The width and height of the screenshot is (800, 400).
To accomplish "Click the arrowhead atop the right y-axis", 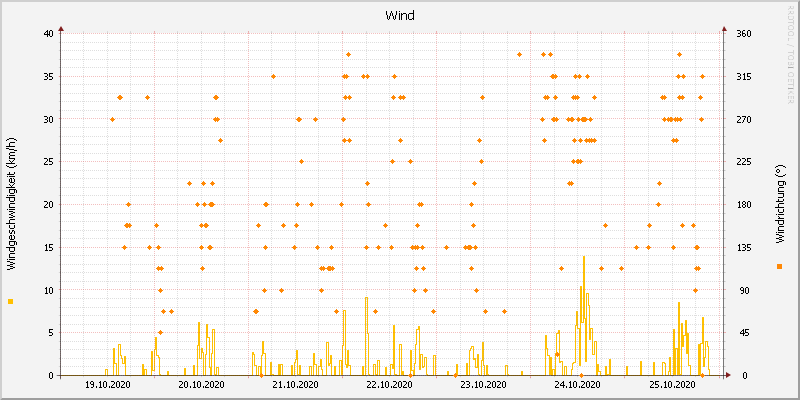I will pyautogui.click(x=723, y=30).
